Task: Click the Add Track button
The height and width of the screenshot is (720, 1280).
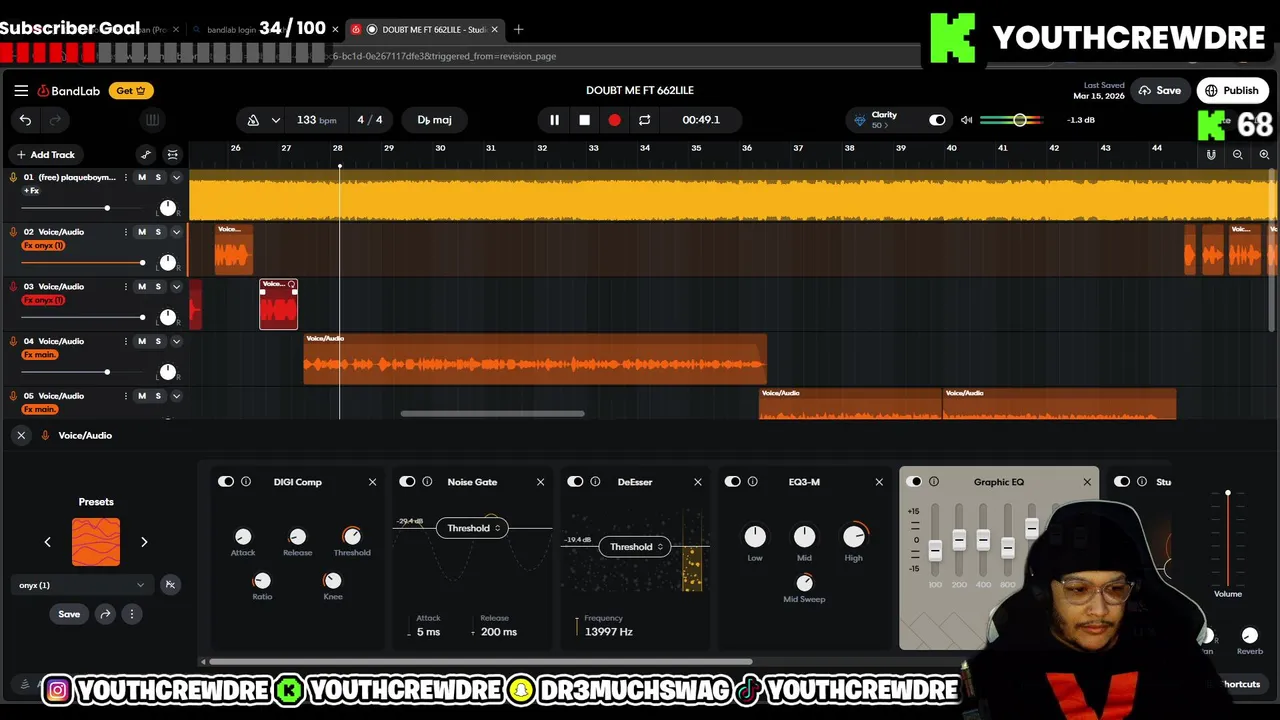Action: [46, 154]
